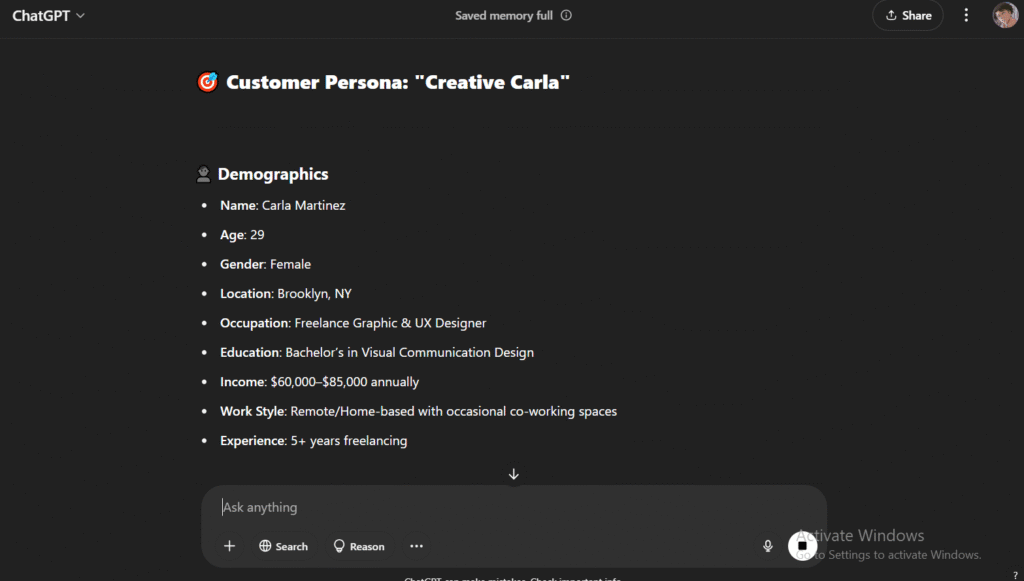The height and width of the screenshot is (581, 1024).
Task: Click the 'Saved memory full' notice text
Action: click(504, 16)
